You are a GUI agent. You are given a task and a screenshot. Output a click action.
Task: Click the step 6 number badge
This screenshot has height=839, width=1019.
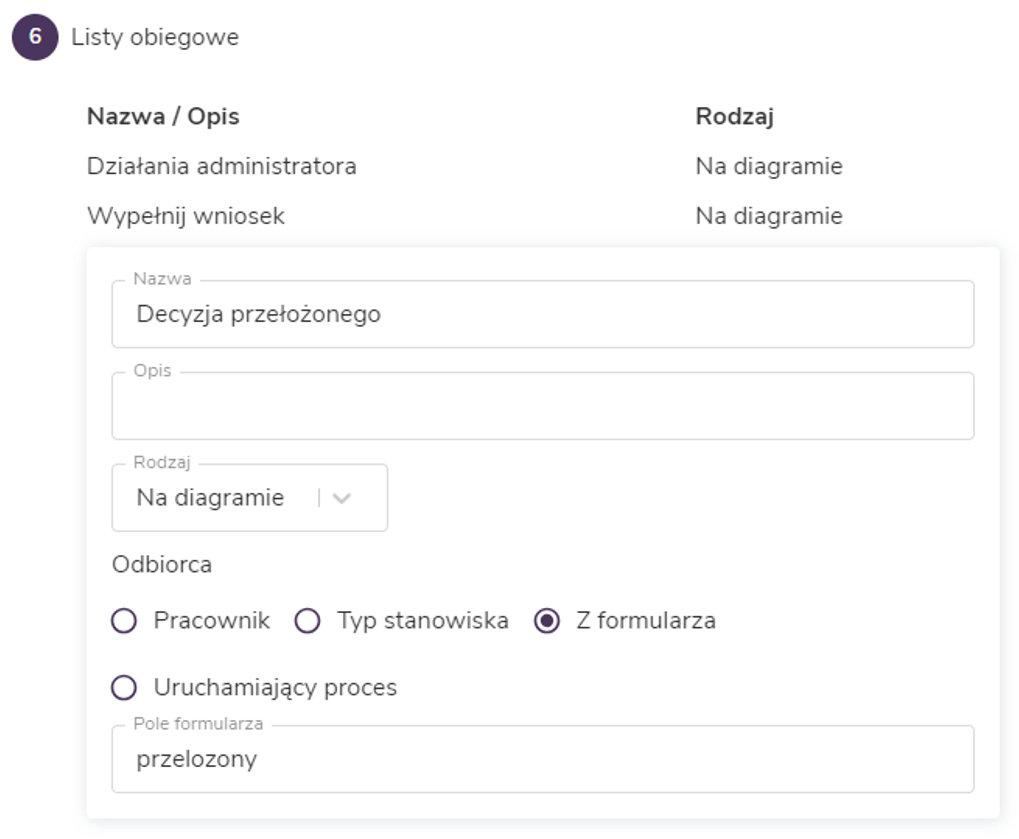click(x=35, y=38)
